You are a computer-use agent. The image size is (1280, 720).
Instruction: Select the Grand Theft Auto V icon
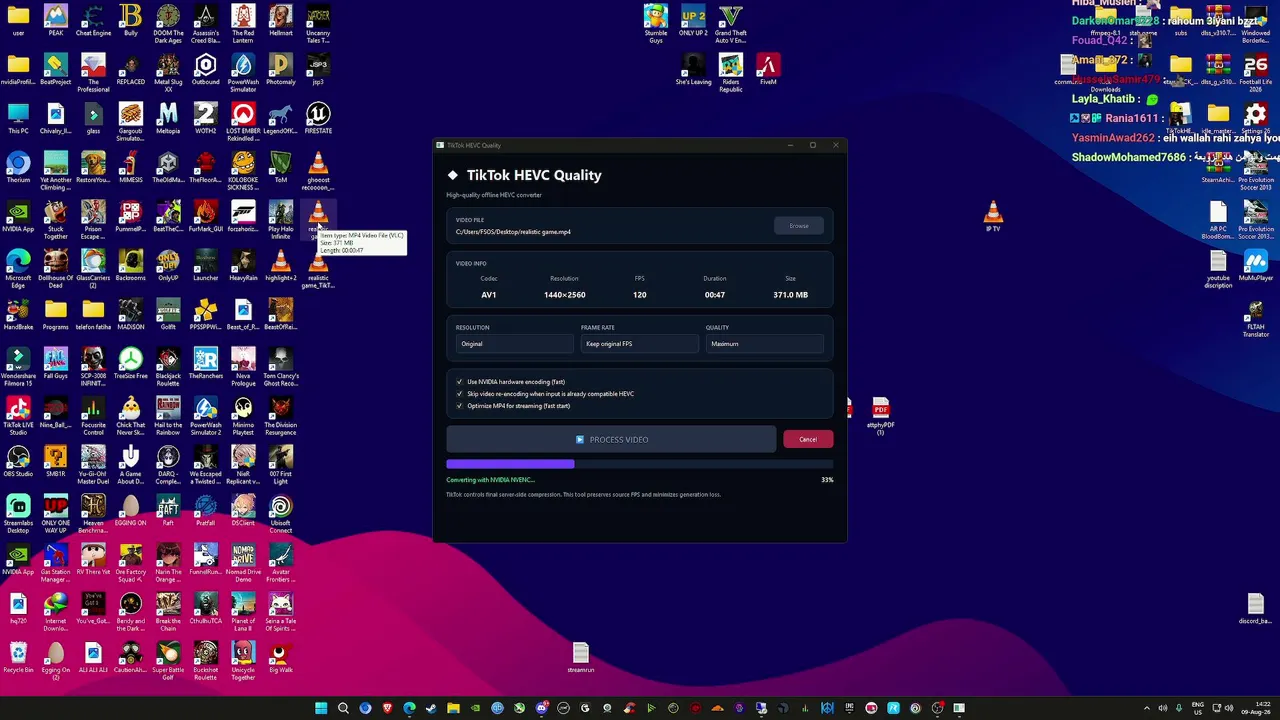coord(731,23)
